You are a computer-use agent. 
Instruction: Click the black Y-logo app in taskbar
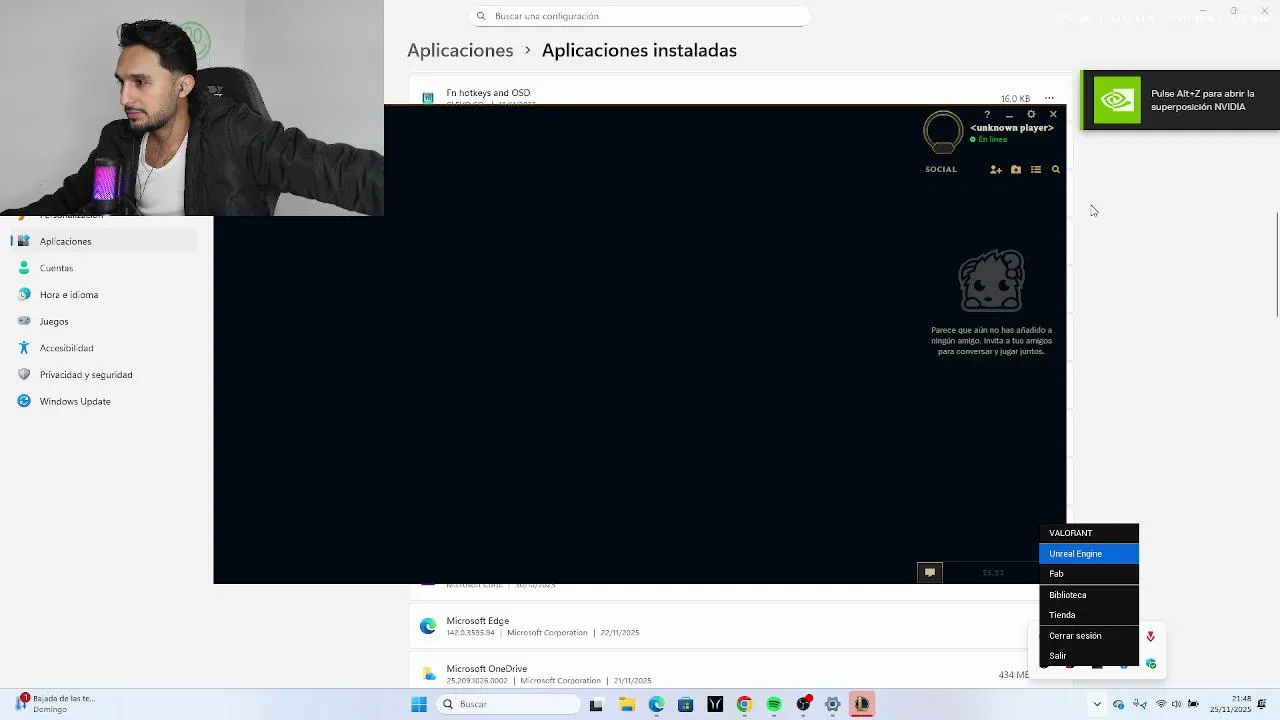715,704
